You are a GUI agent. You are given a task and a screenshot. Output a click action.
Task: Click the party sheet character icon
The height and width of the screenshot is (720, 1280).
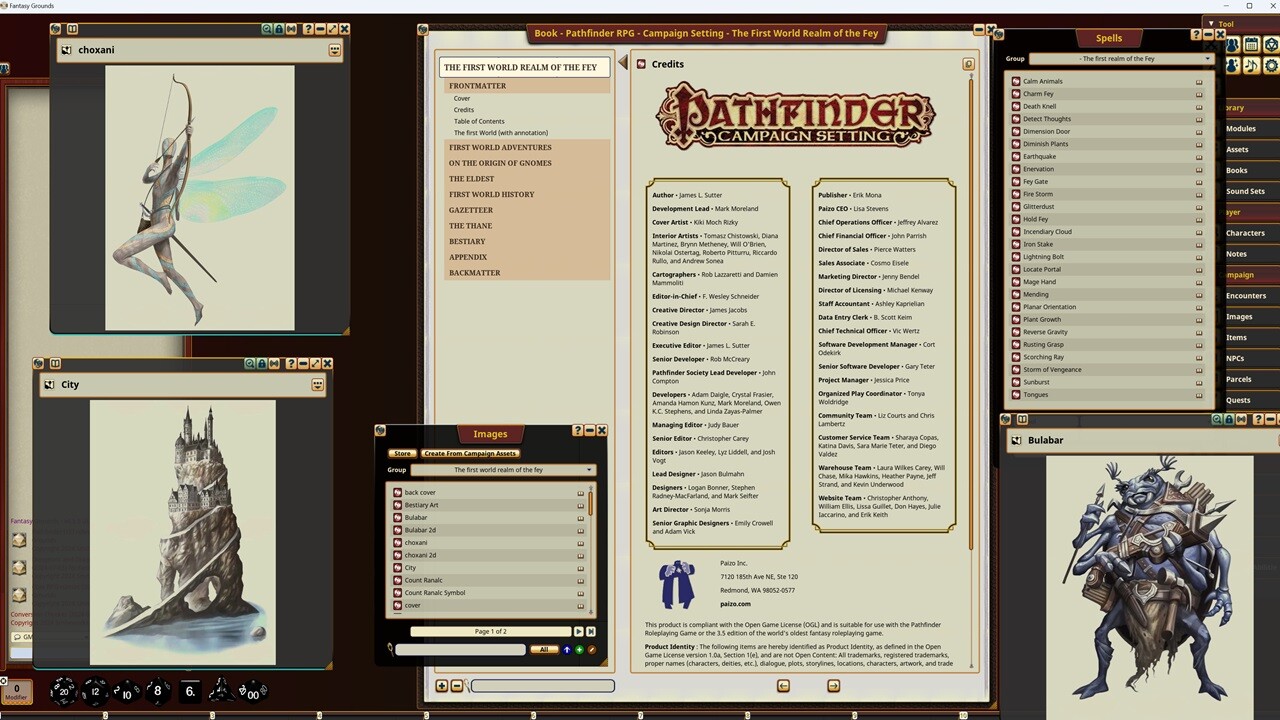coord(1232,45)
